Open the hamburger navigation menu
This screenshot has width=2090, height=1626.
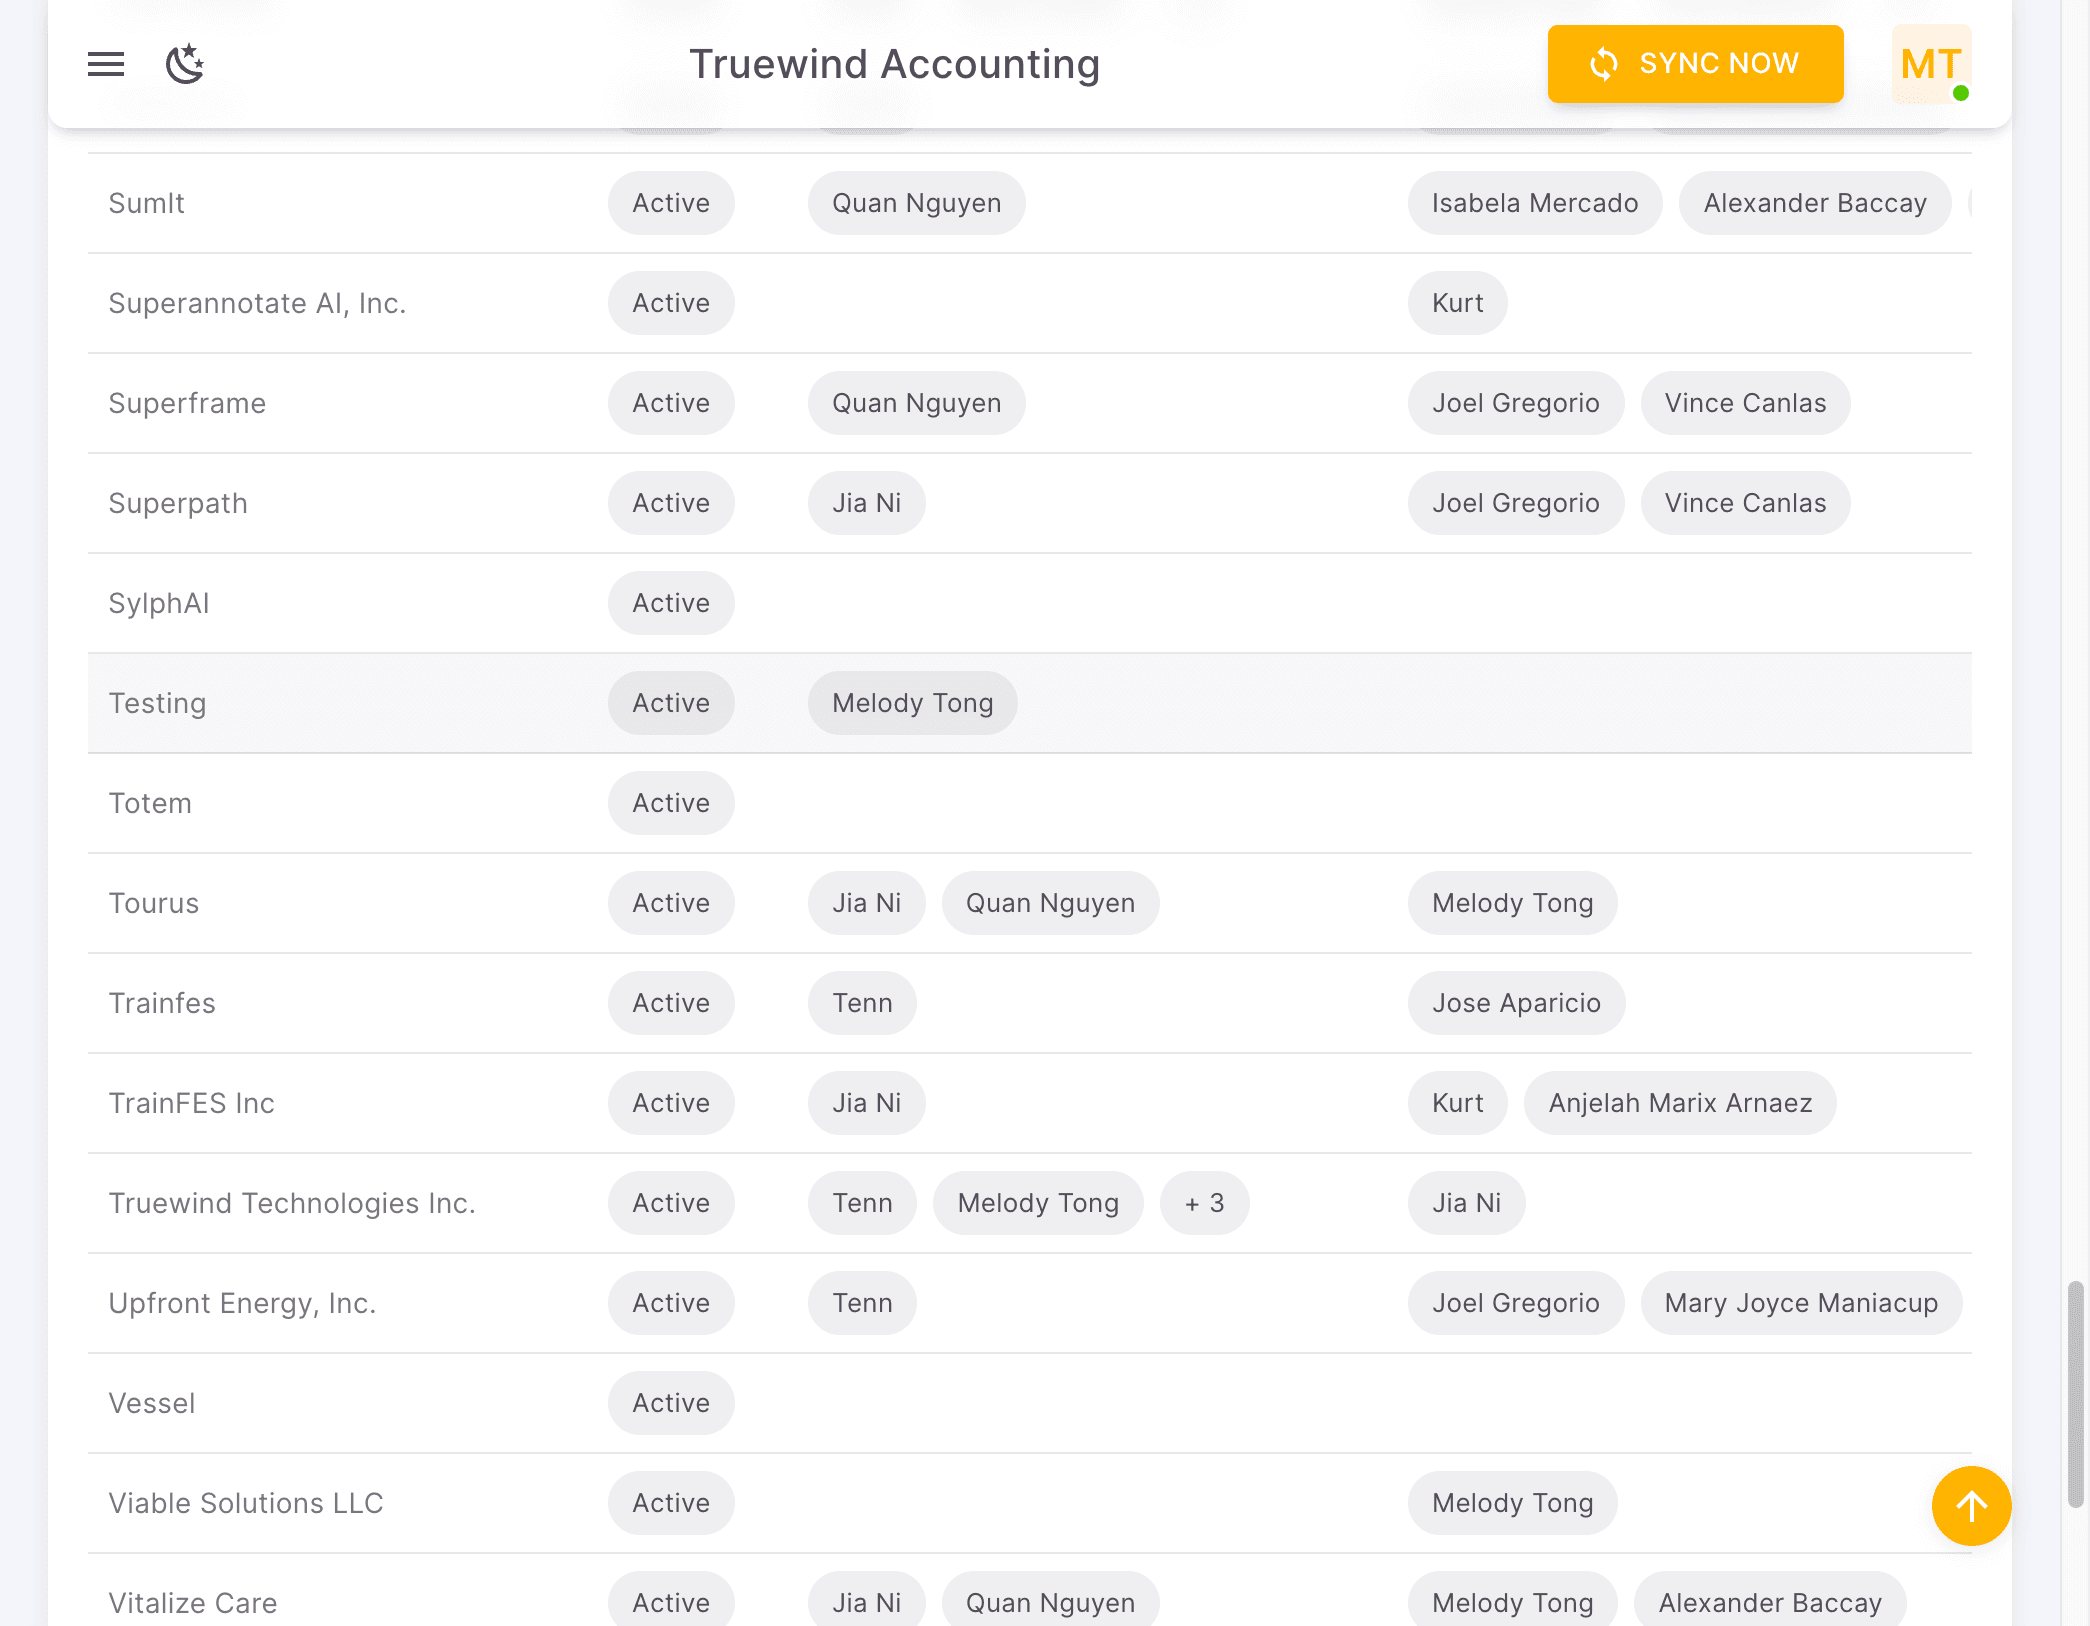pyautogui.click(x=105, y=64)
